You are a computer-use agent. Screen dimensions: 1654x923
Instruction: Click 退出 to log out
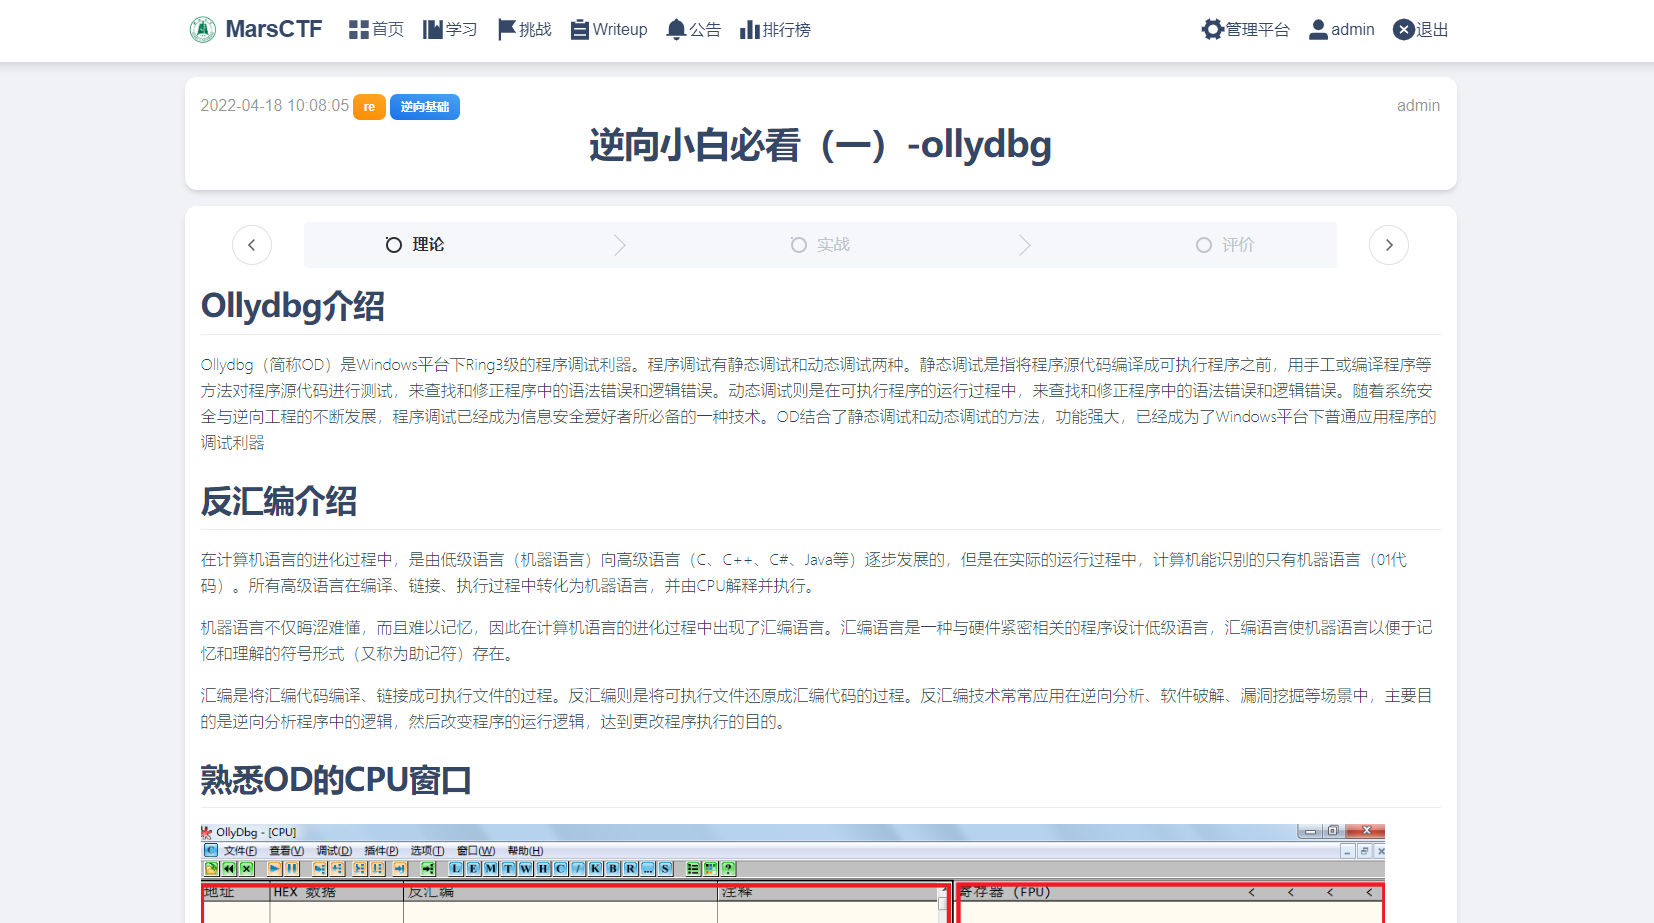pyautogui.click(x=1420, y=29)
